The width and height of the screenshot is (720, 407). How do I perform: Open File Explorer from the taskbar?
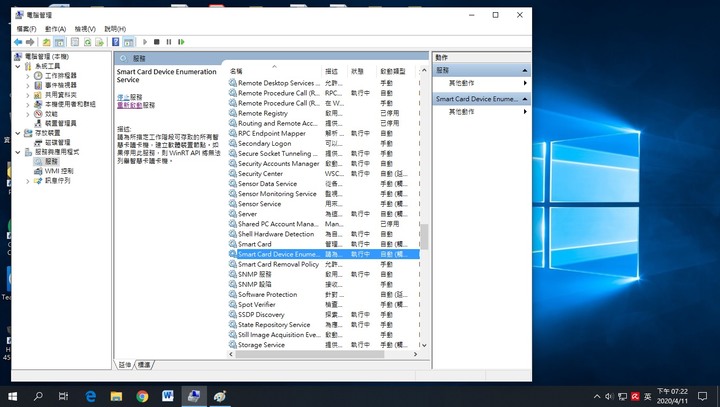[x=117, y=396]
